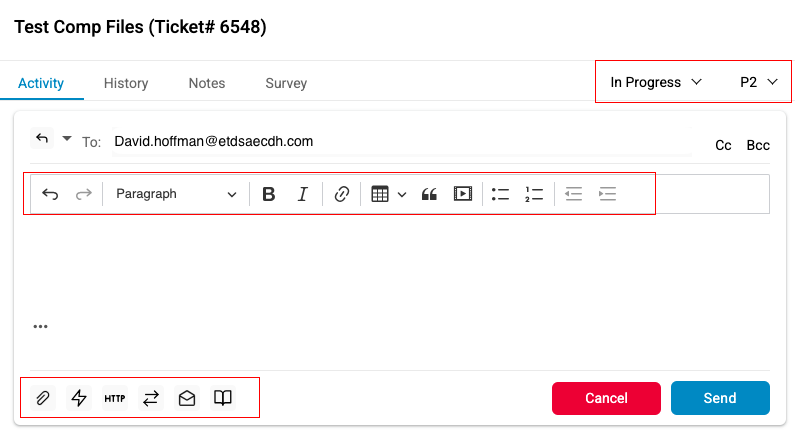Toggle bold text formatting
The height and width of the screenshot is (438, 795).
[268, 194]
